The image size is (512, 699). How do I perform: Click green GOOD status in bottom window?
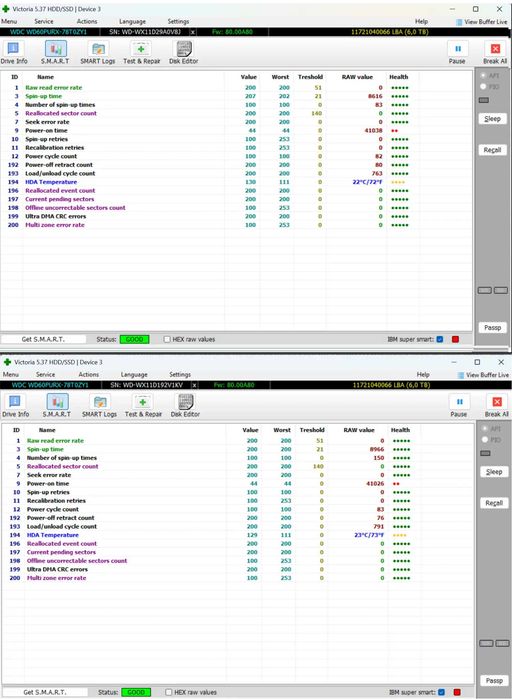(x=136, y=692)
